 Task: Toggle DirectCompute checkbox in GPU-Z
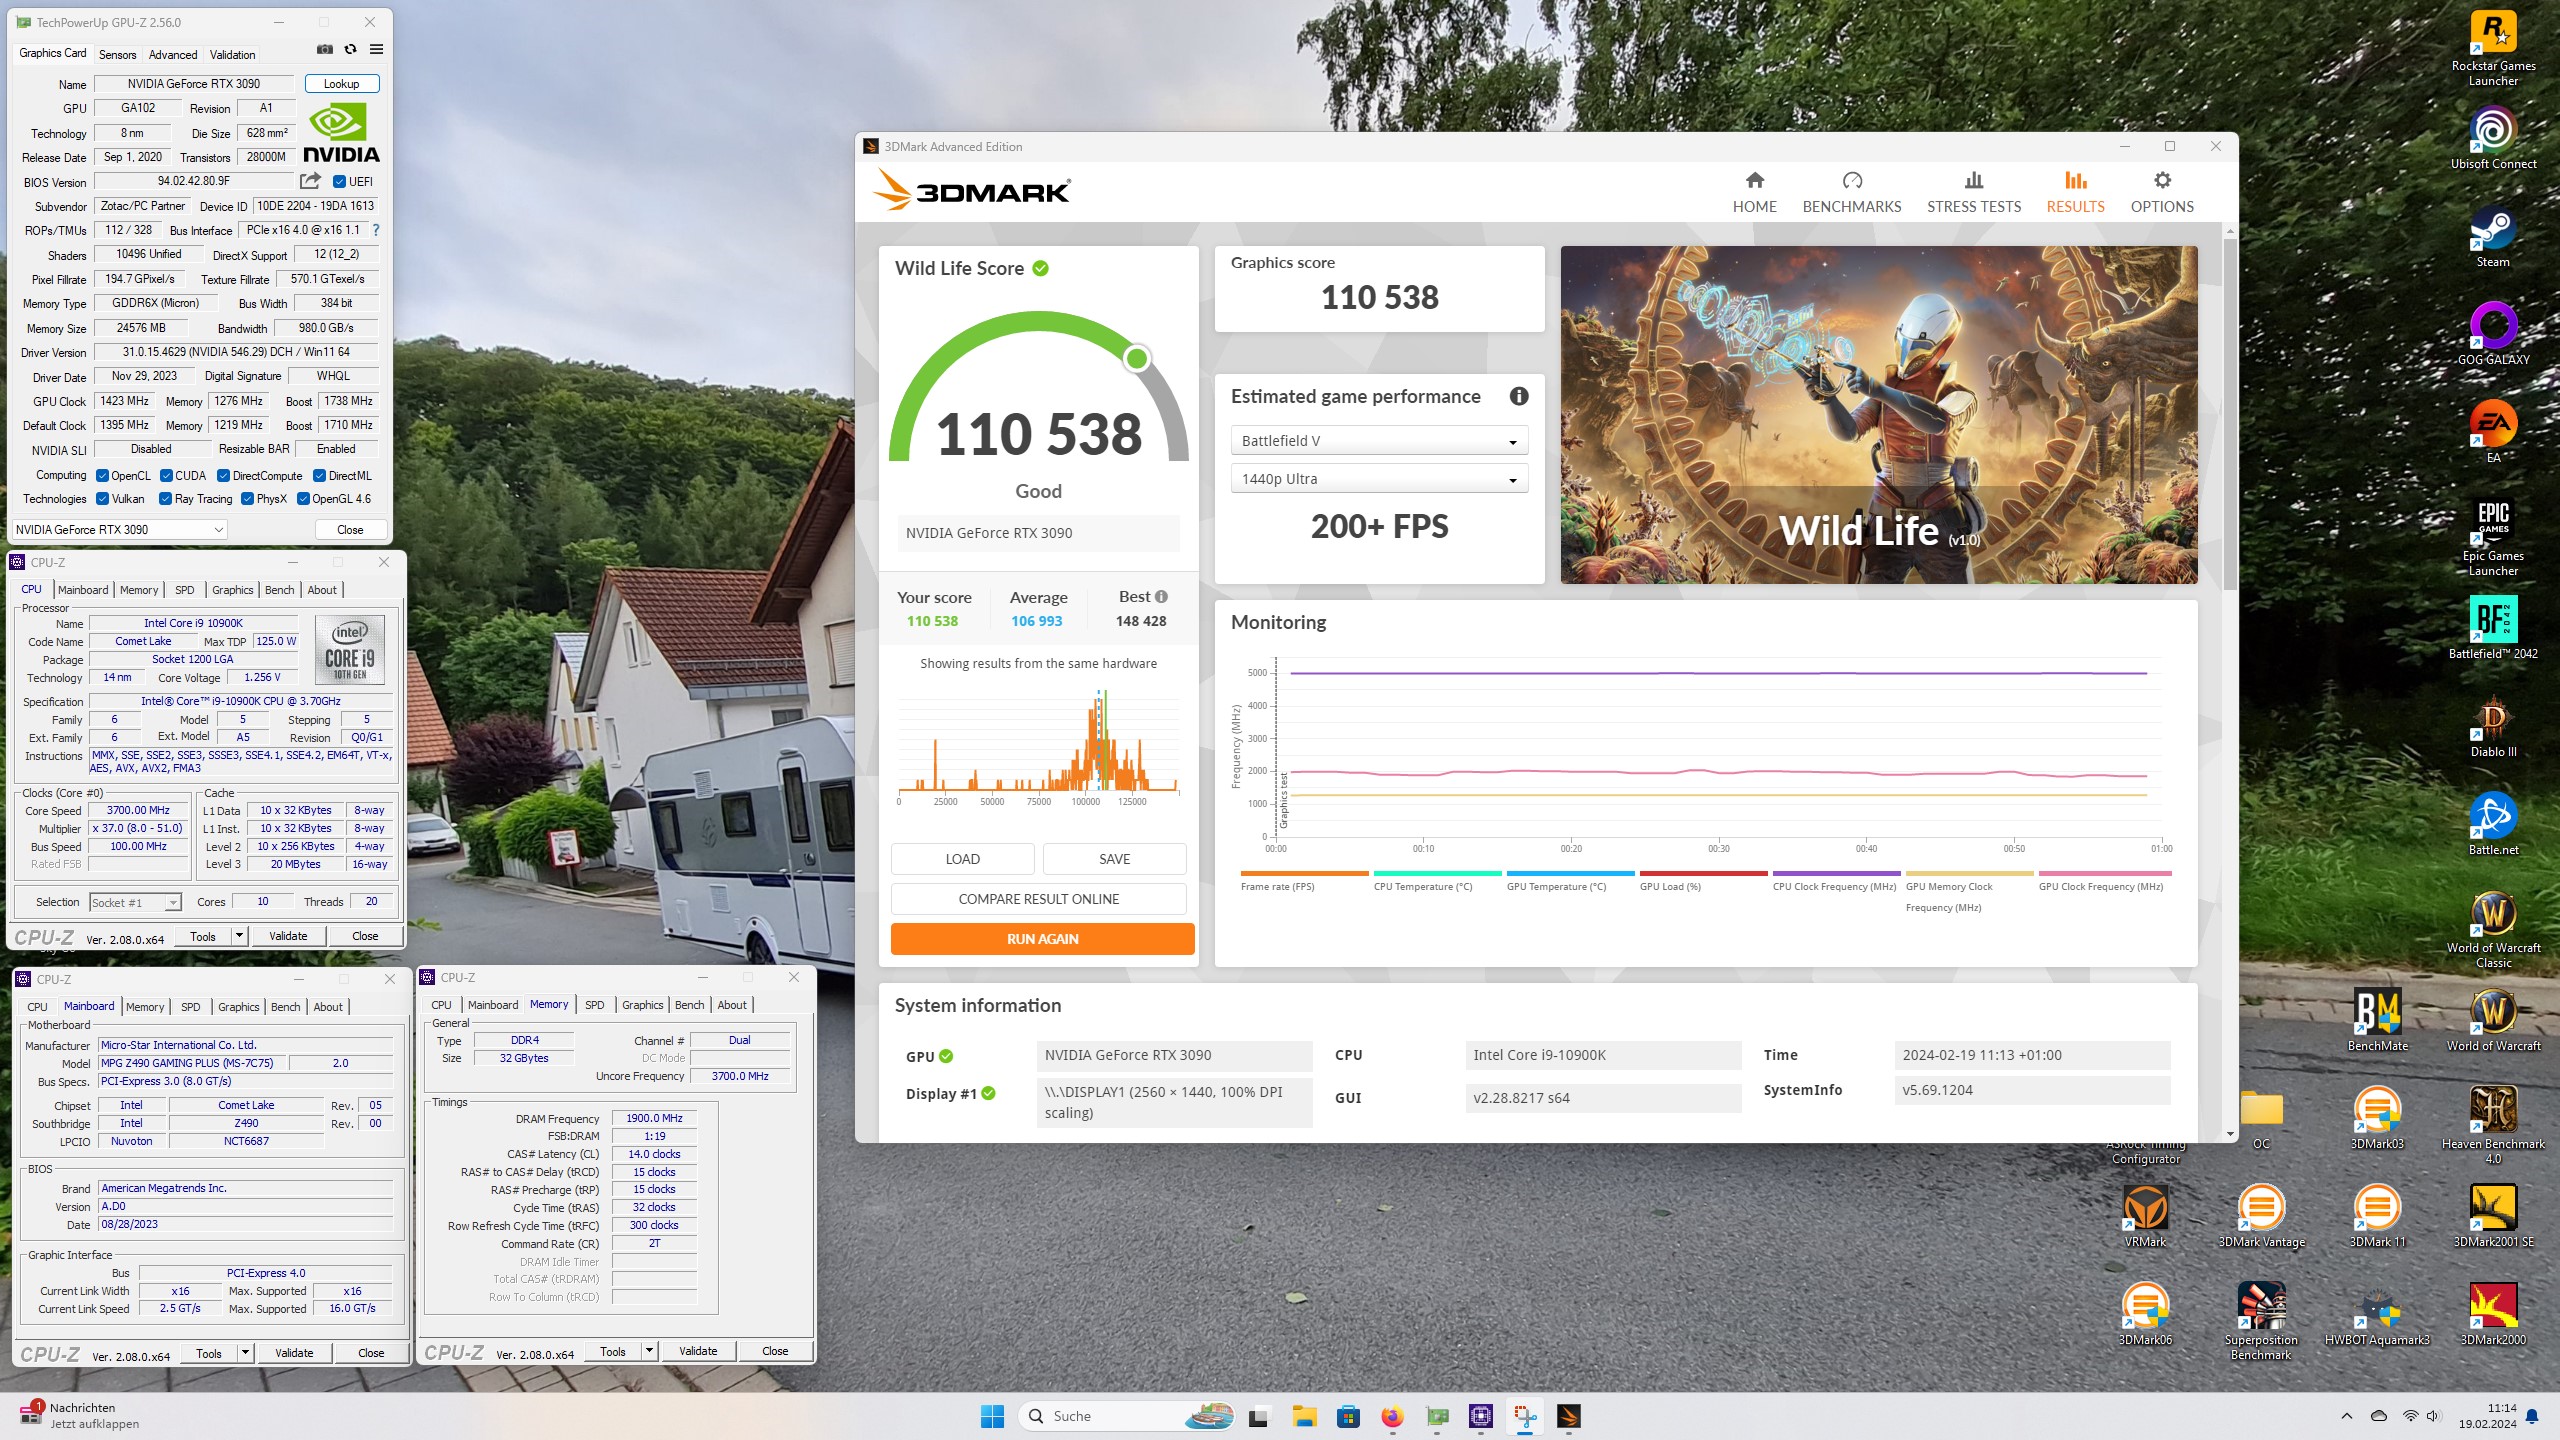tap(223, 476)
